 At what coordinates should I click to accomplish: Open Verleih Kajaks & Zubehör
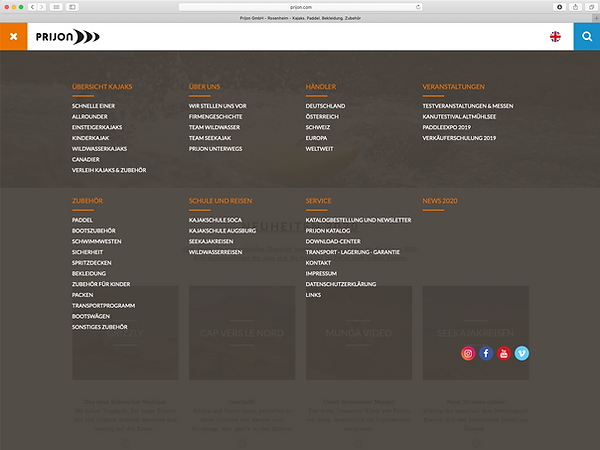(109, 170)
